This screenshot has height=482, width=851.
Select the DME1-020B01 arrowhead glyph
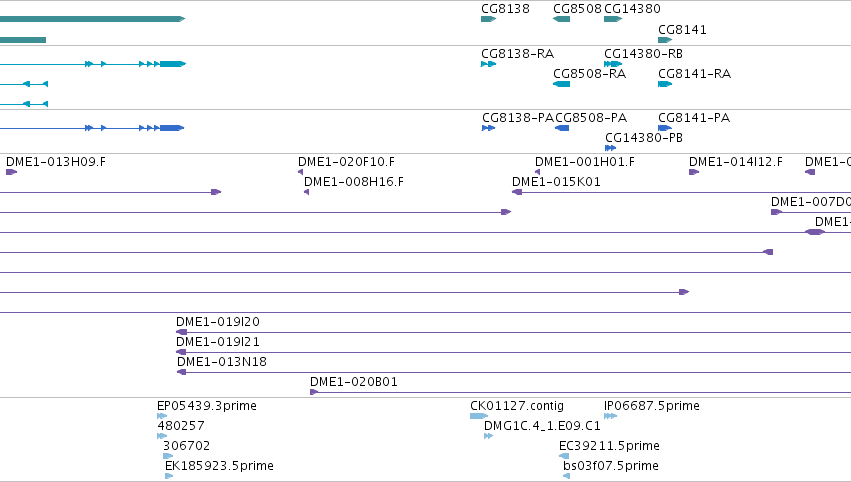[314, 392]
